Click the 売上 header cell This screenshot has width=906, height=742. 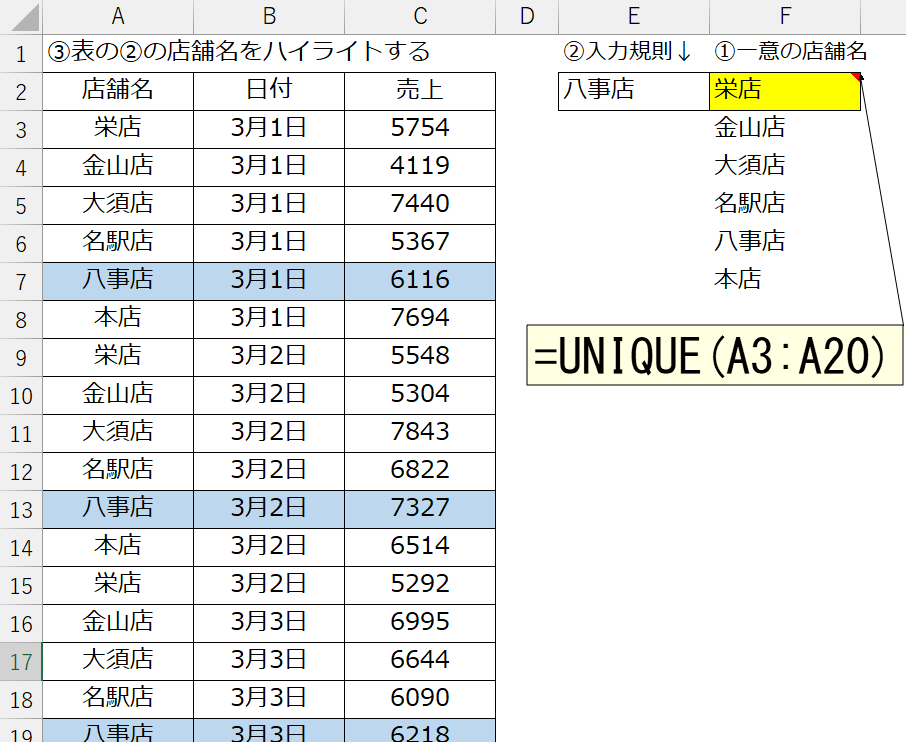pyautogui.click(x=420, y=91)
